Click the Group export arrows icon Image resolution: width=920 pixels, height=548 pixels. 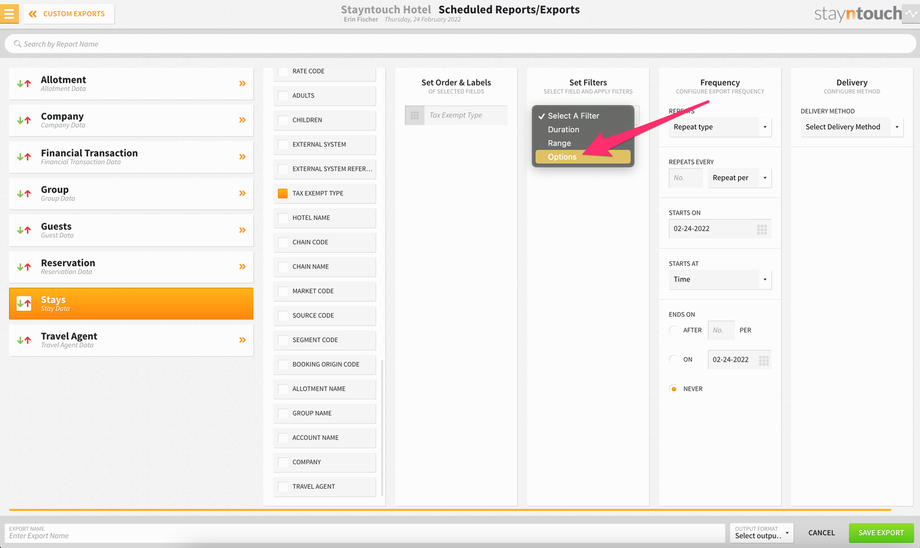pyautogui.click(x=24, y=194)
